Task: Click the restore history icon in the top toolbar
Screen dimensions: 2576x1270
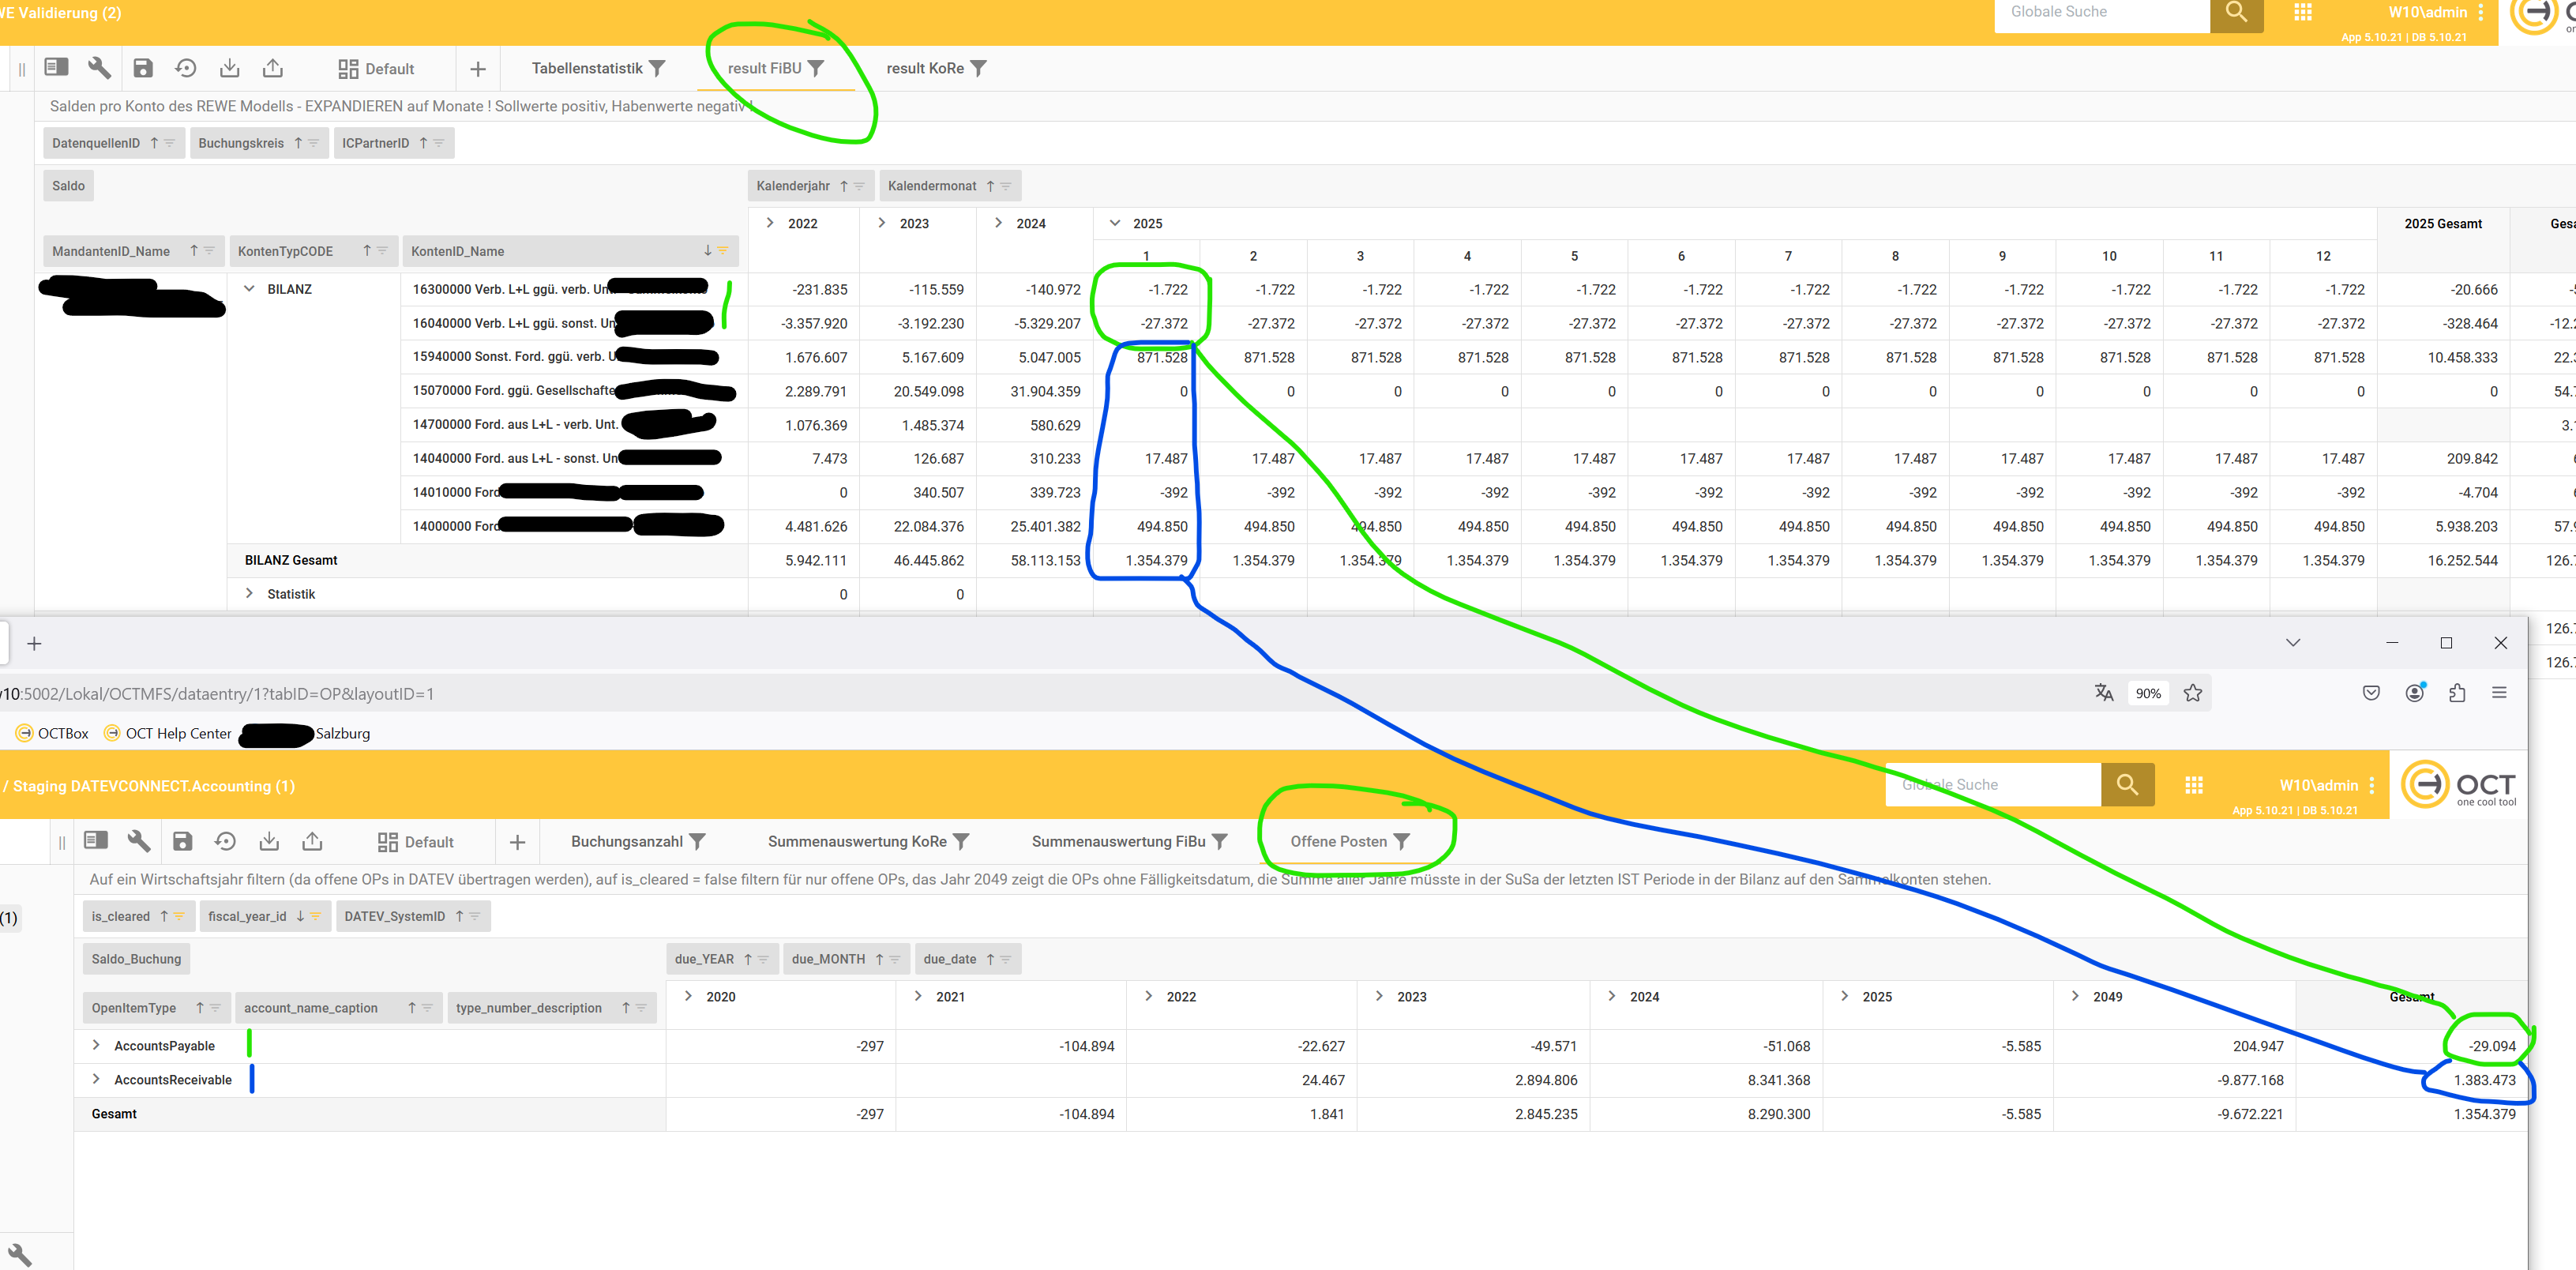Action: click(x=186, y=68)
